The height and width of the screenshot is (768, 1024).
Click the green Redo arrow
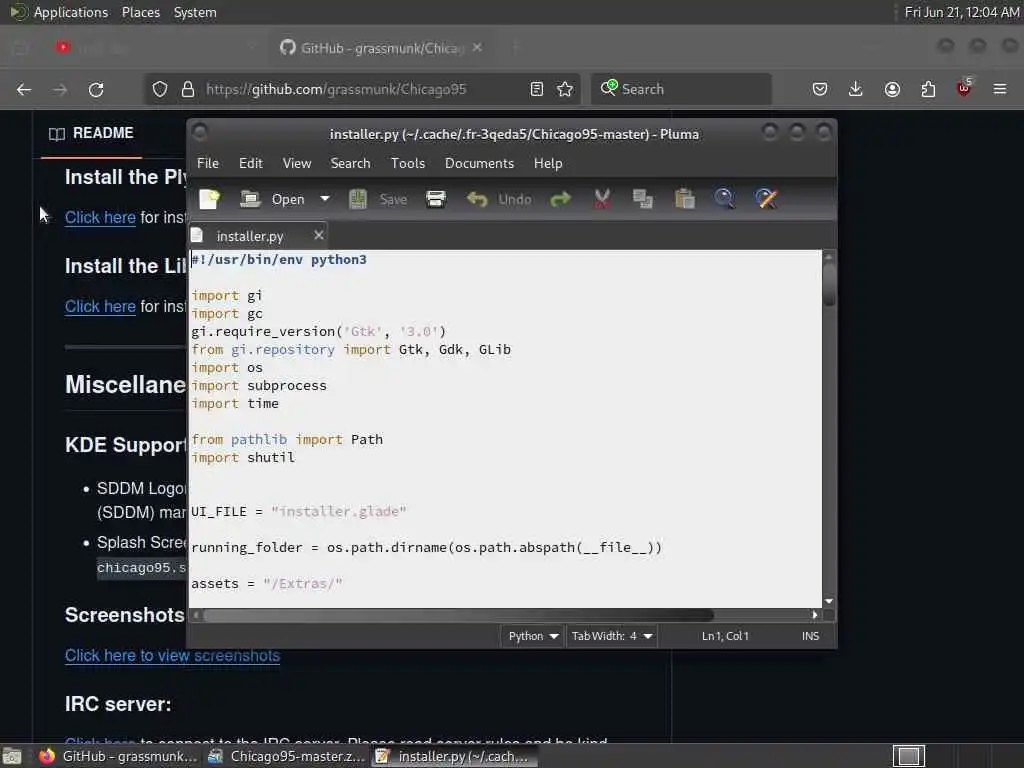[560, 199]
